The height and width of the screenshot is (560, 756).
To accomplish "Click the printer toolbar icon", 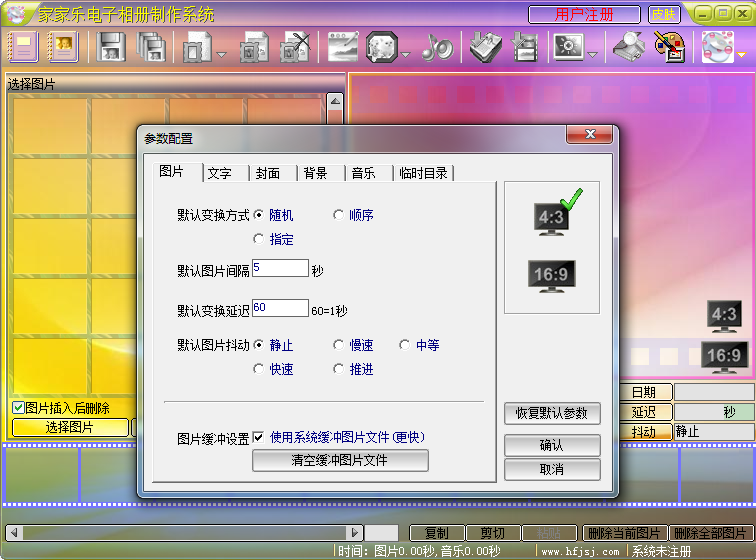I will pyautogui.click(x=628, y=46).
